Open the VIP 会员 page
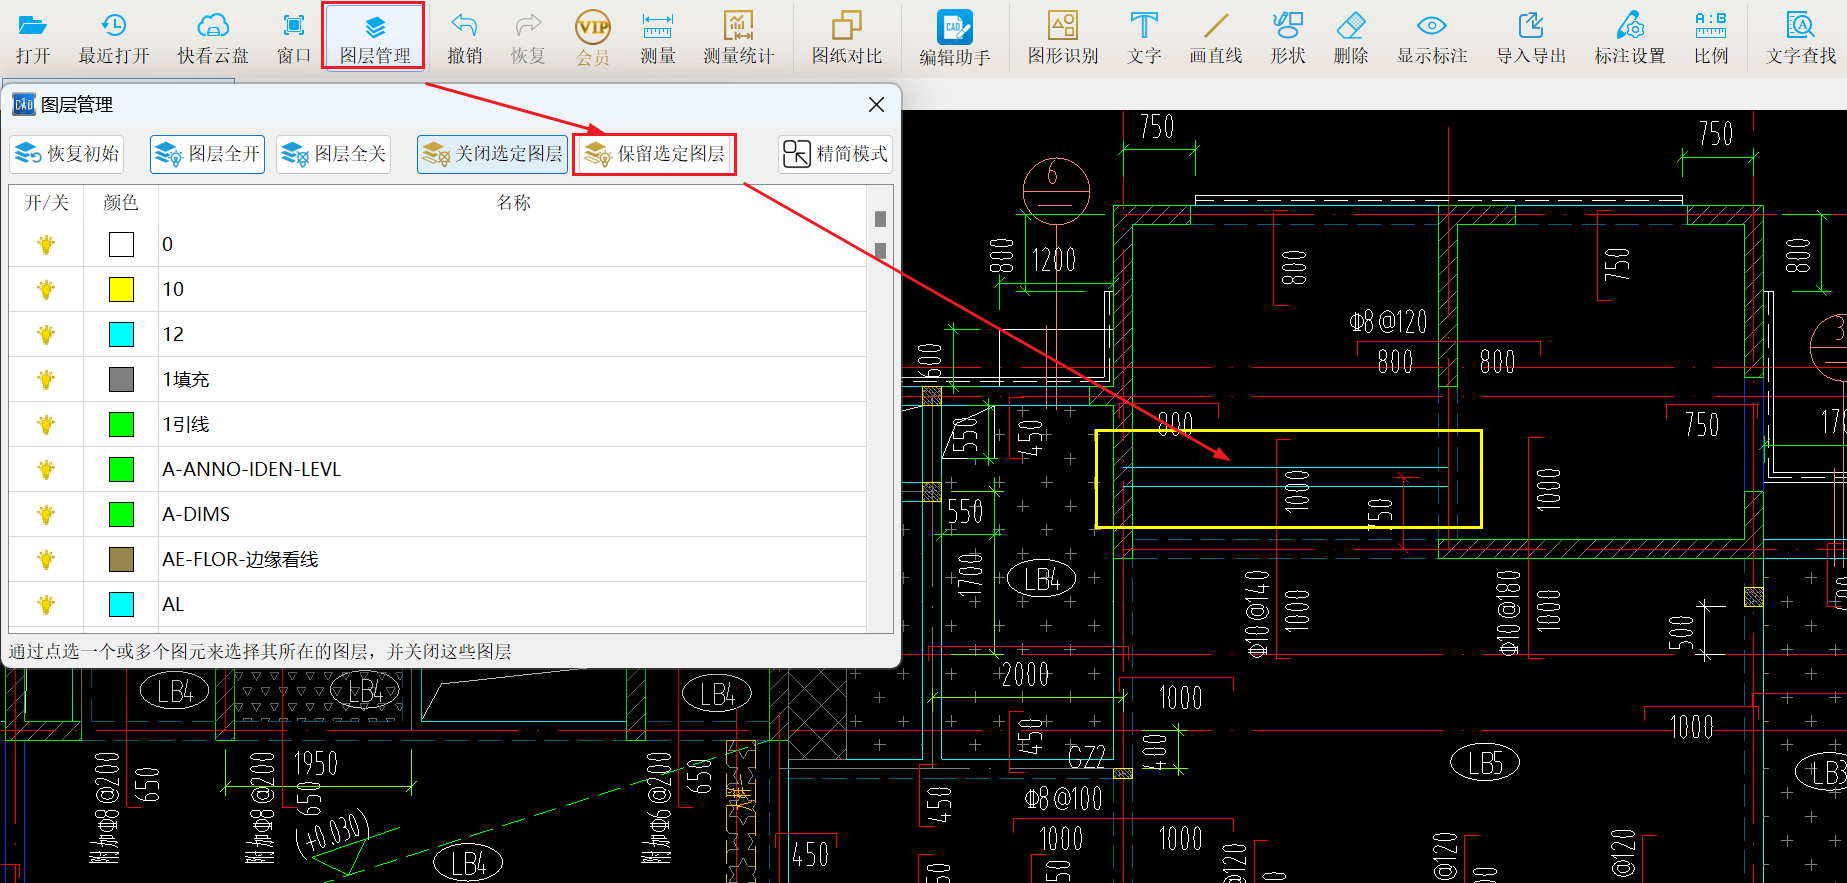This screenshot has height=883, width=1847. point(593,38)
